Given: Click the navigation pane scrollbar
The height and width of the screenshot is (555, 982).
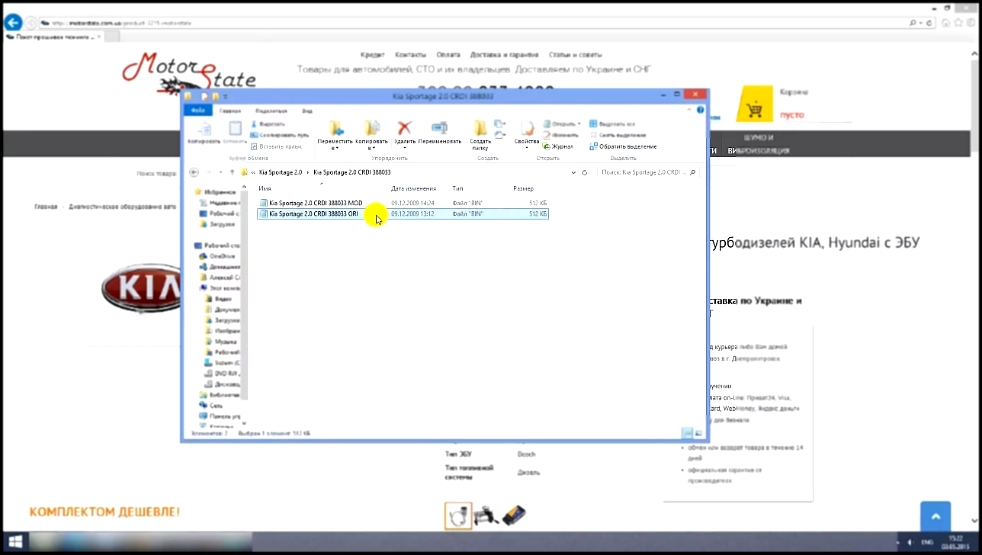Looking at the screenshot, I should coord(244,294).
